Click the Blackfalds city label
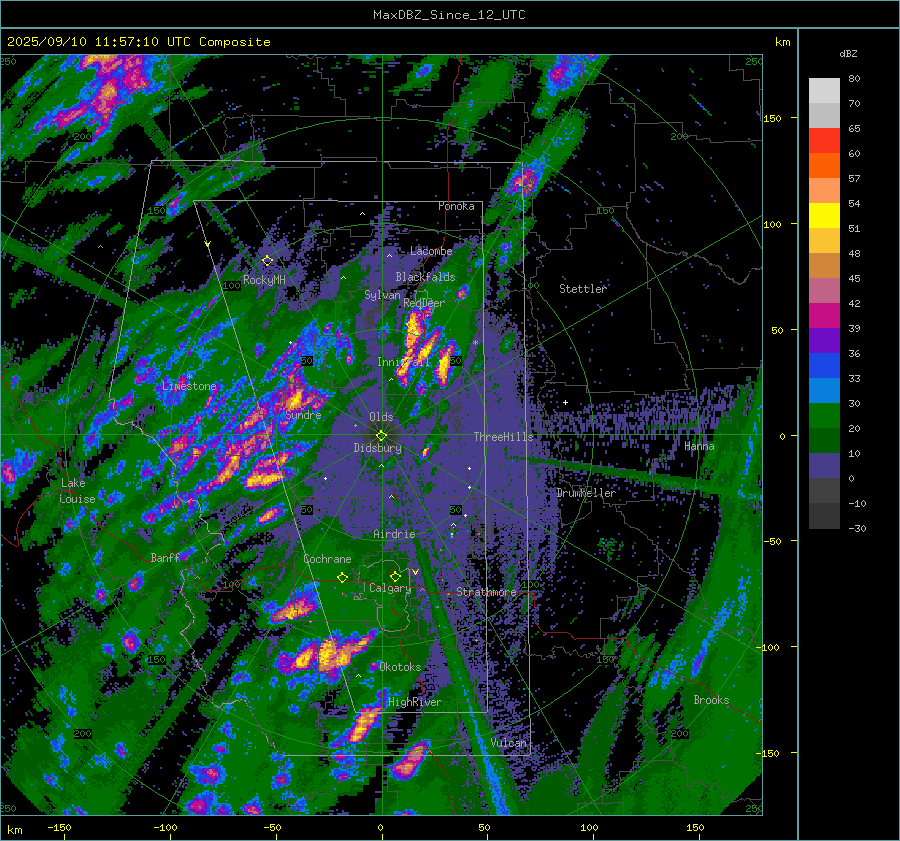 click(x=425, y=277)
